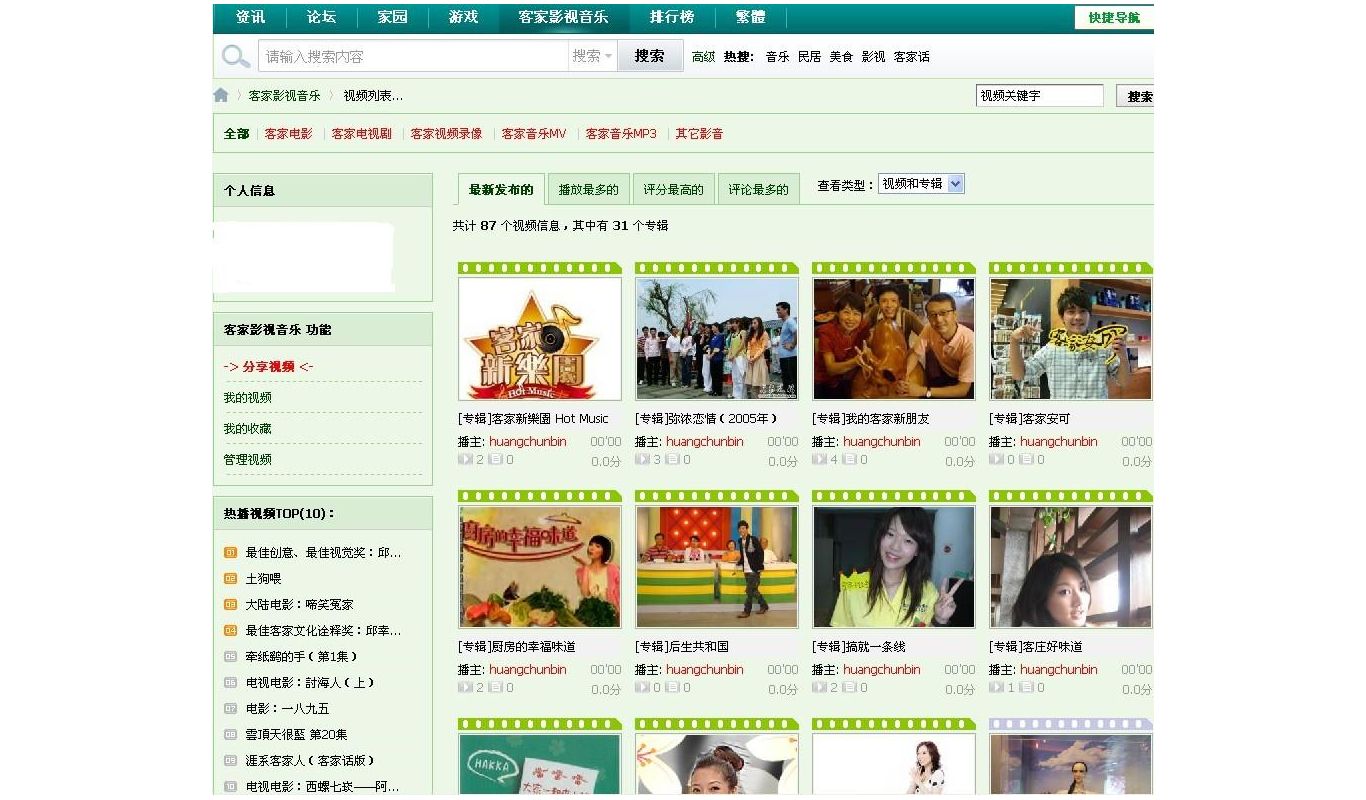This screenshot has height=800, width=1366.
Task: Open 论坛 in the top navigation
Action: pyautogui.click(x=321, y=17)
